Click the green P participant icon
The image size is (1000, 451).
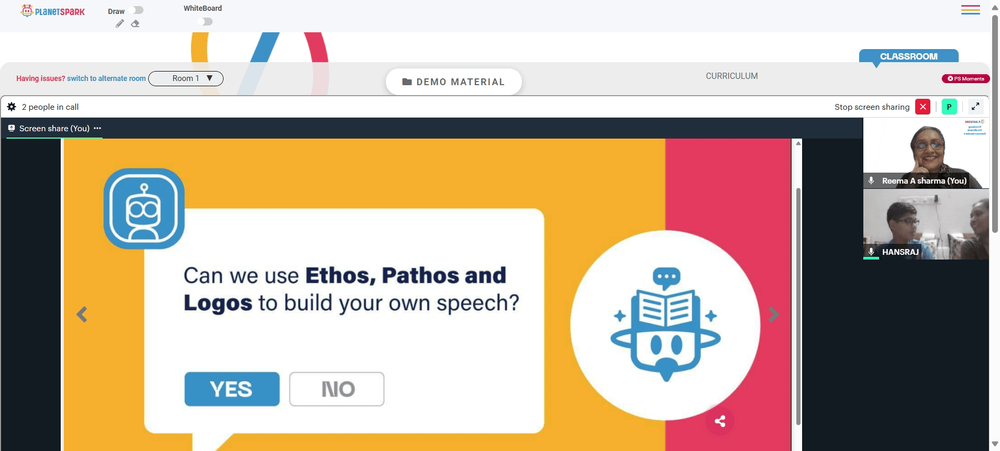pyautogui.click(x=949, y=107)
